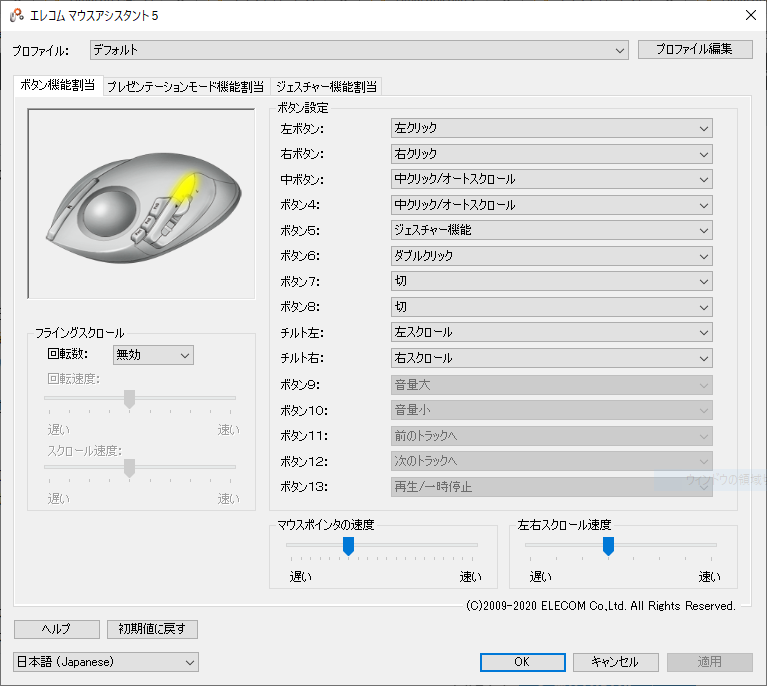Click the フライングスクロール group label
This screenshot has width=767, height=686.
[x=80, y=333]
